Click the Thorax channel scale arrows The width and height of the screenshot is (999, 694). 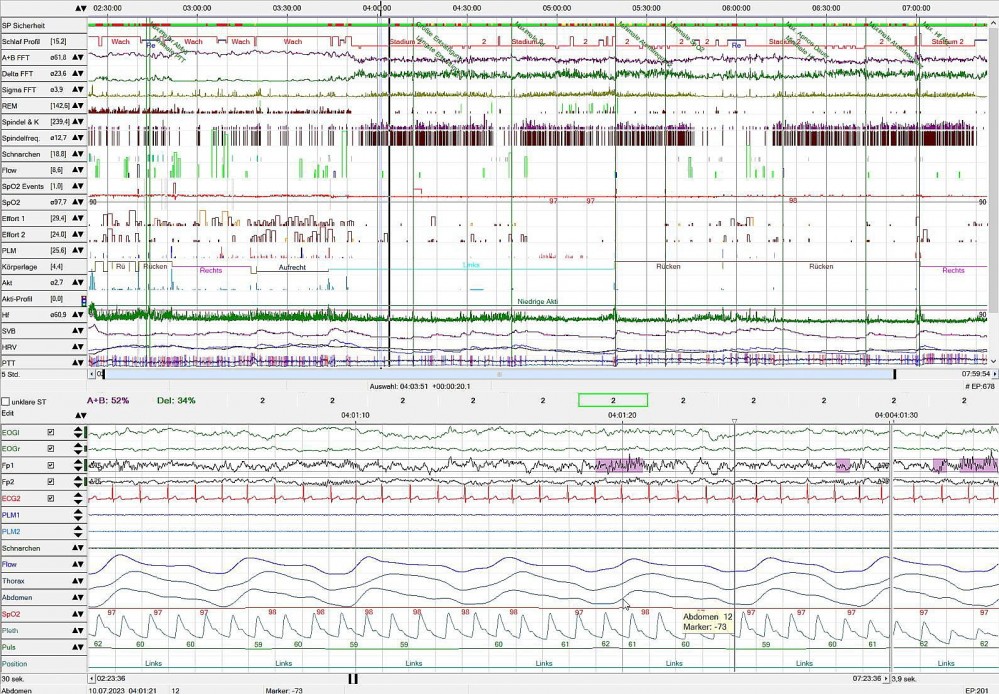click(77, 581)
